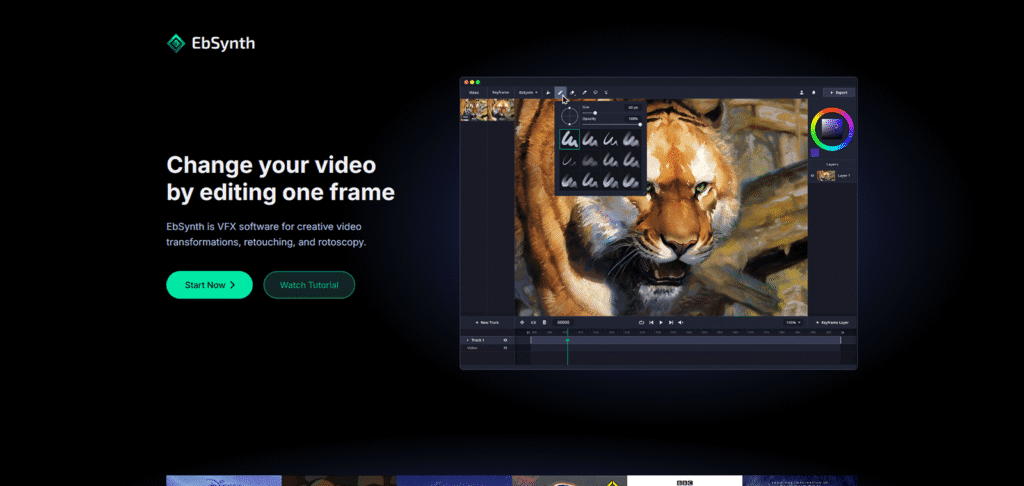
Task: Toggle the loop playback icon
Action: tap(641, 323)
